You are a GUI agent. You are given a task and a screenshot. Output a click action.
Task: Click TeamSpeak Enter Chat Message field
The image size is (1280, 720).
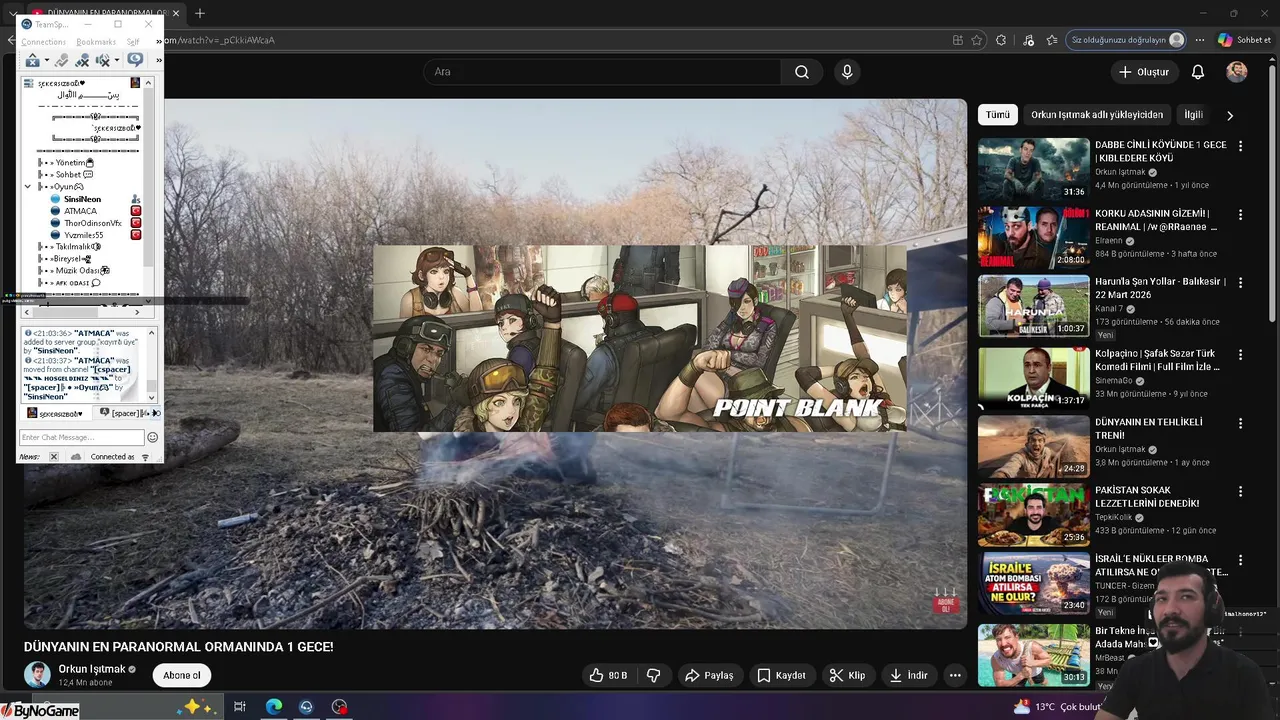pyautogui.click(x=83, y=437)
